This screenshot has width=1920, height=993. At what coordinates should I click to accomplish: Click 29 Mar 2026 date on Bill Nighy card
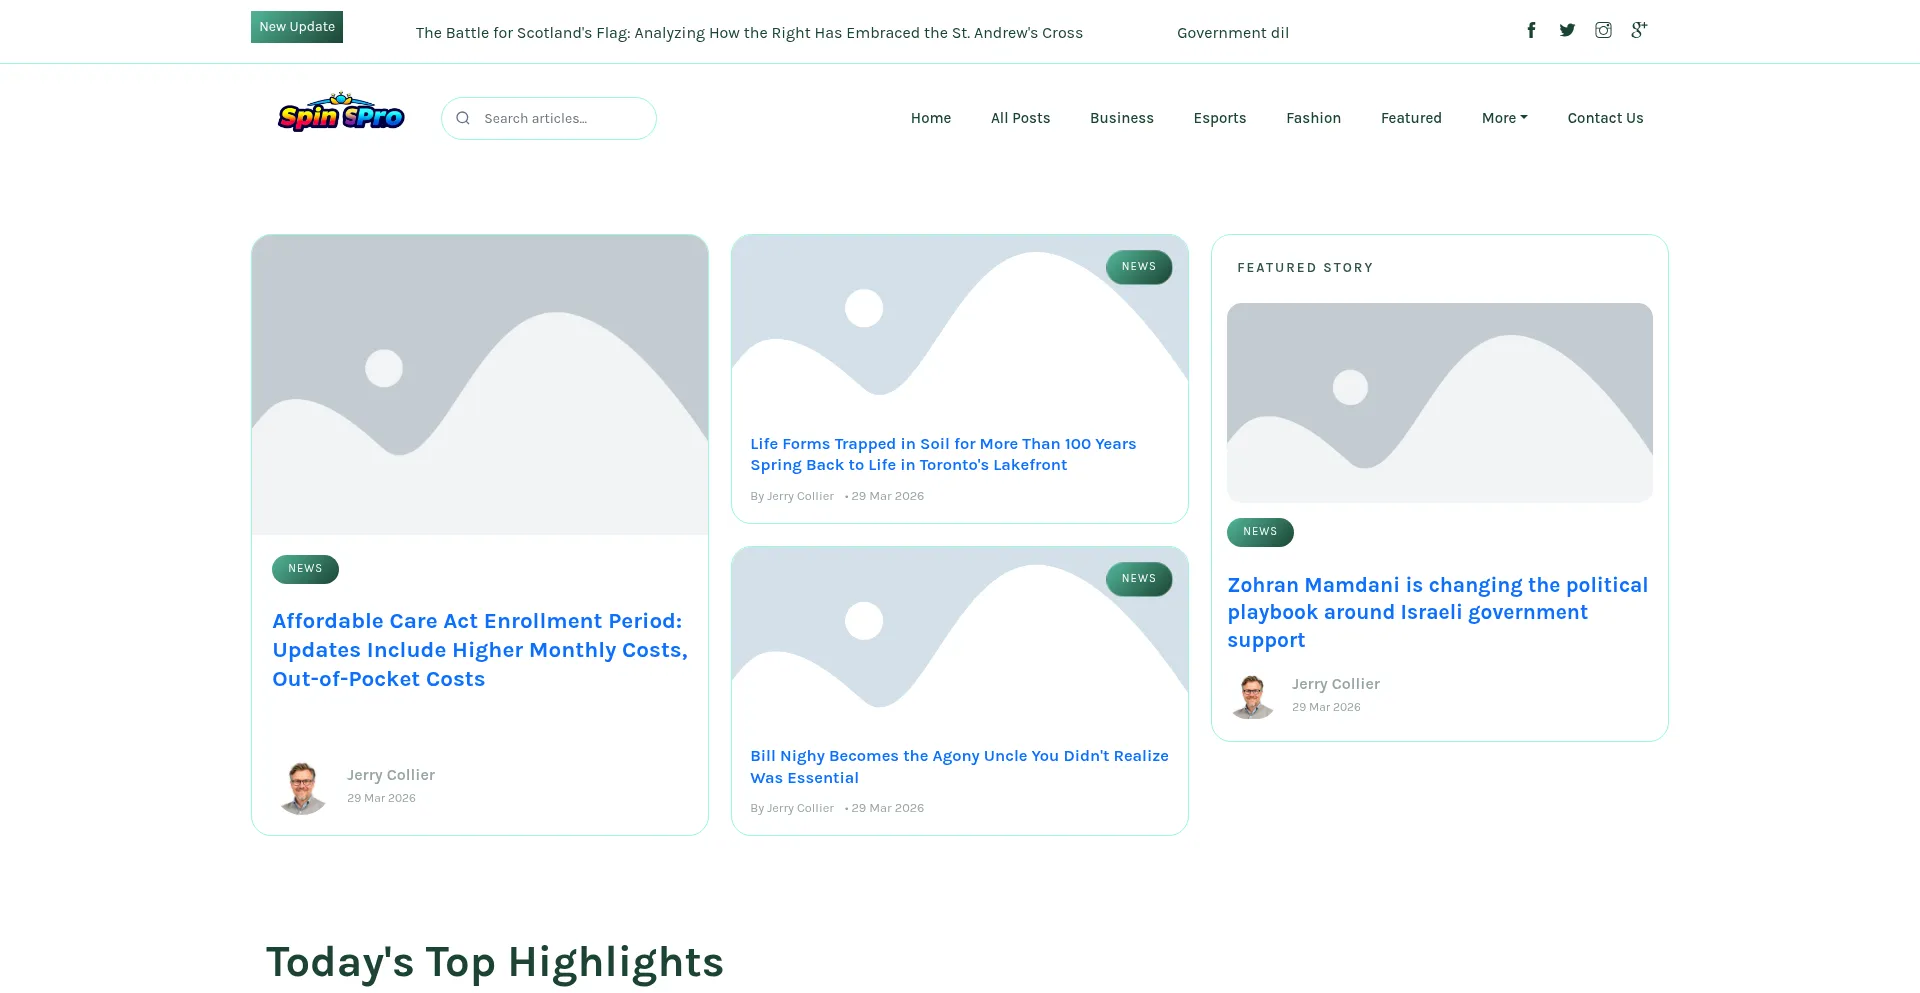click(888, 808)
